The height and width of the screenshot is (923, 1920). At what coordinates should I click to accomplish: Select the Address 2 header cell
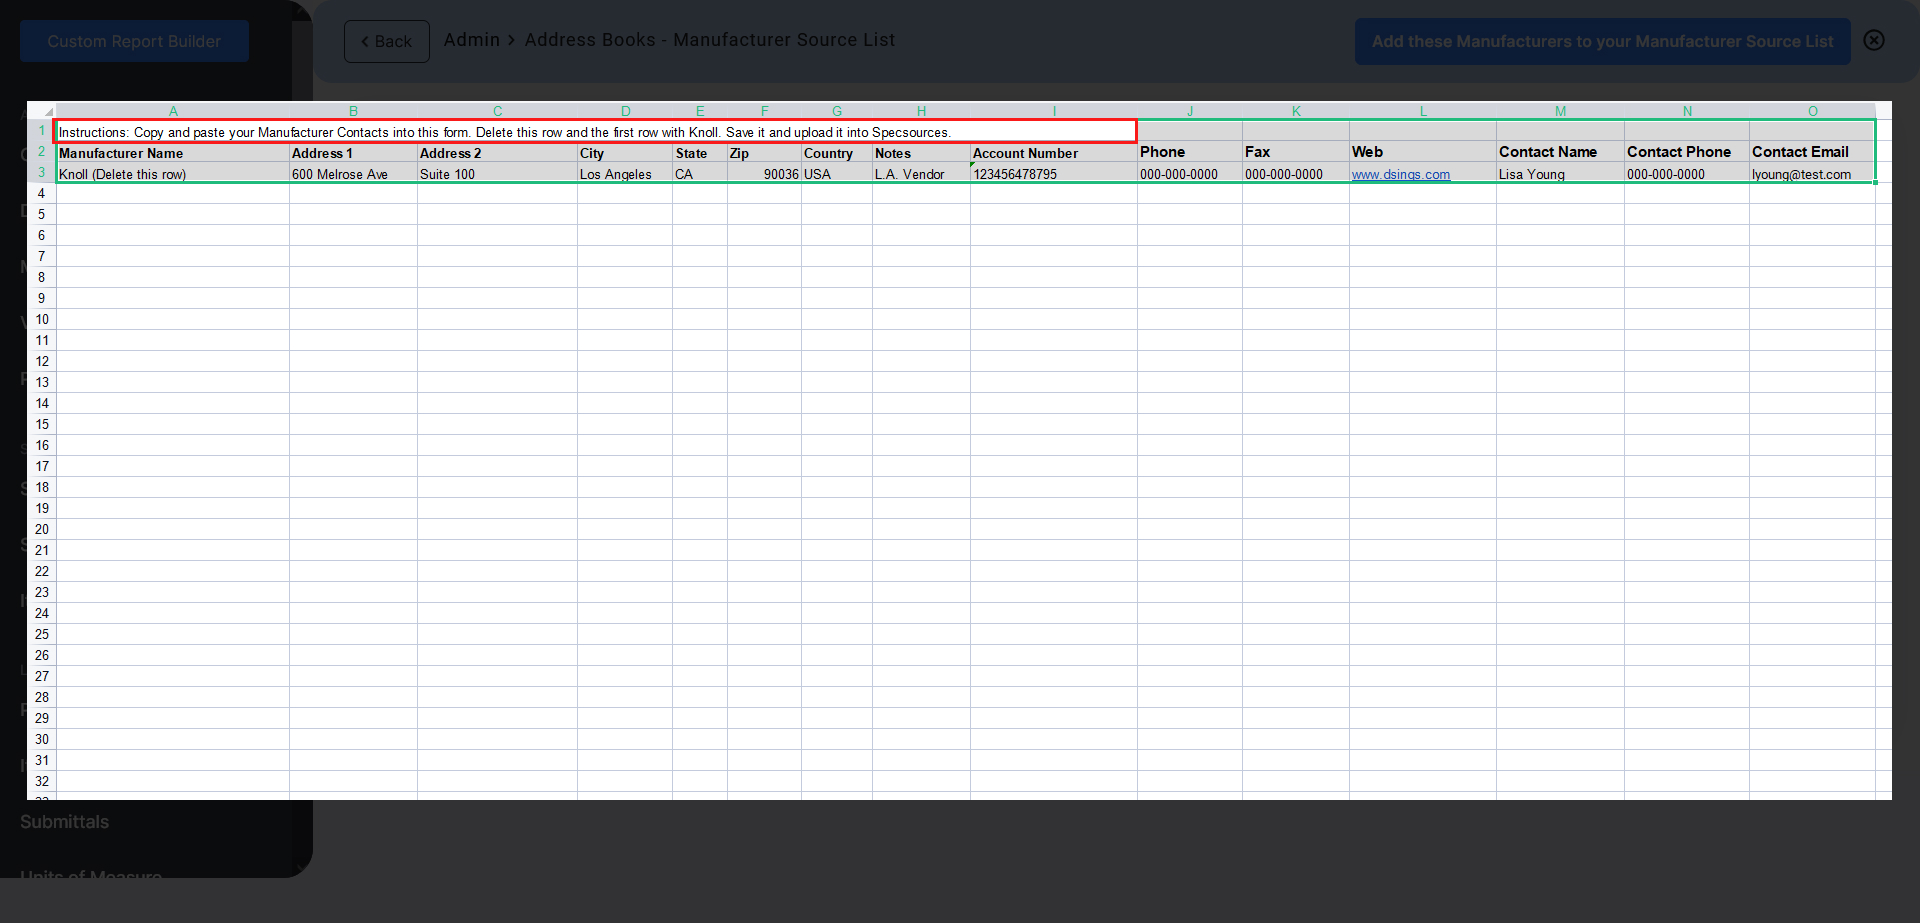(x=497, y=153)
